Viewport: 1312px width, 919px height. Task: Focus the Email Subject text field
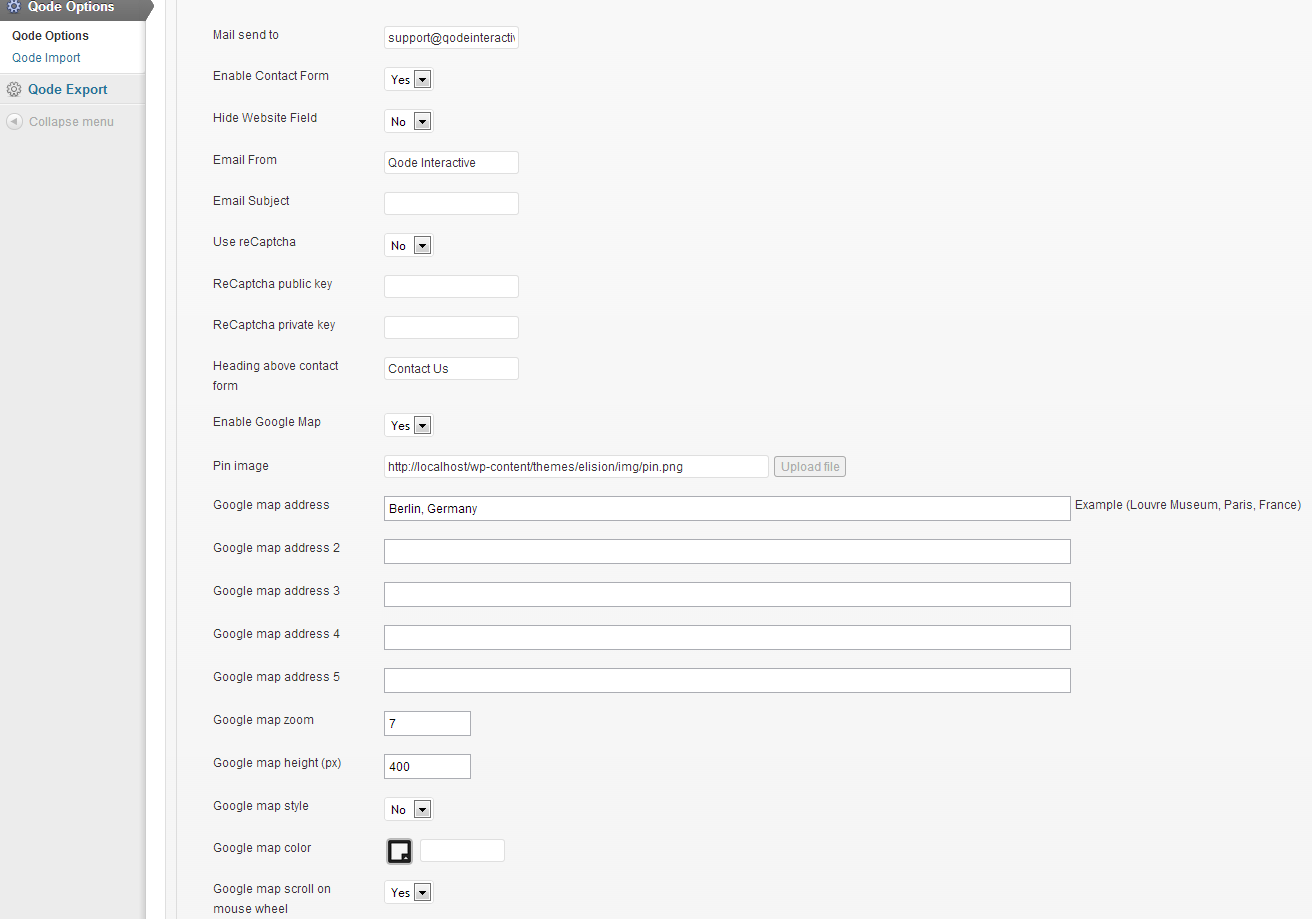pos(451,204)
